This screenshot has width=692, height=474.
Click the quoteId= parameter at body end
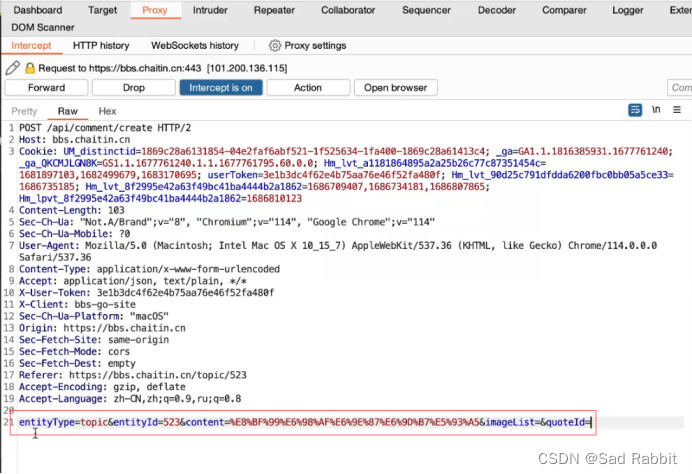568,422
